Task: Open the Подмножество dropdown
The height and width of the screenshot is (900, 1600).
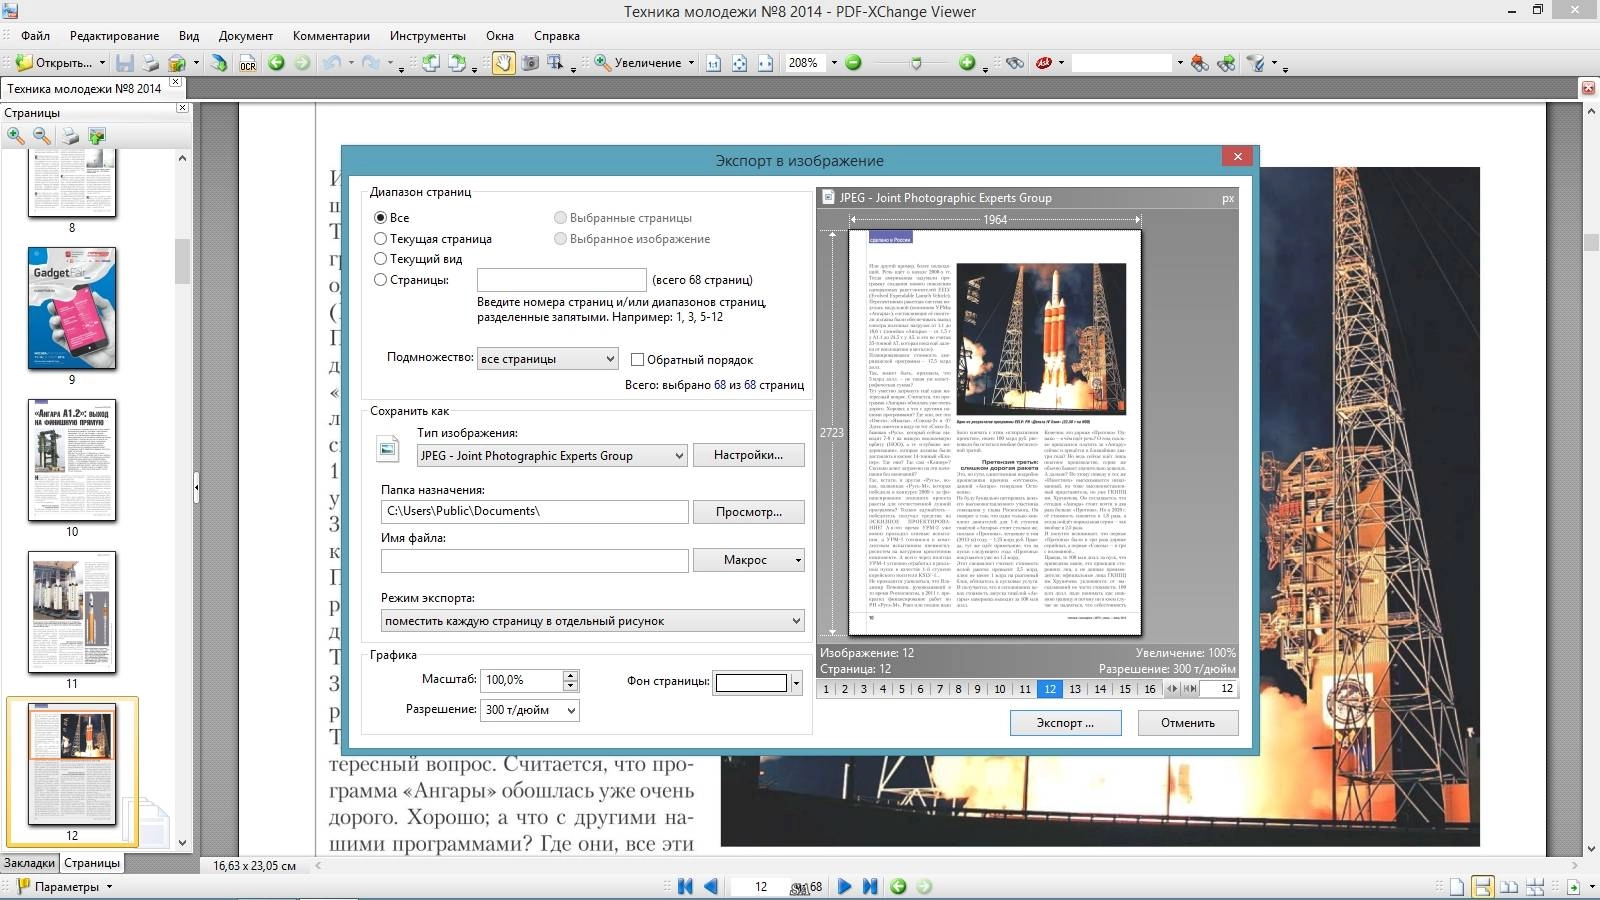Action: pos(547,358)
